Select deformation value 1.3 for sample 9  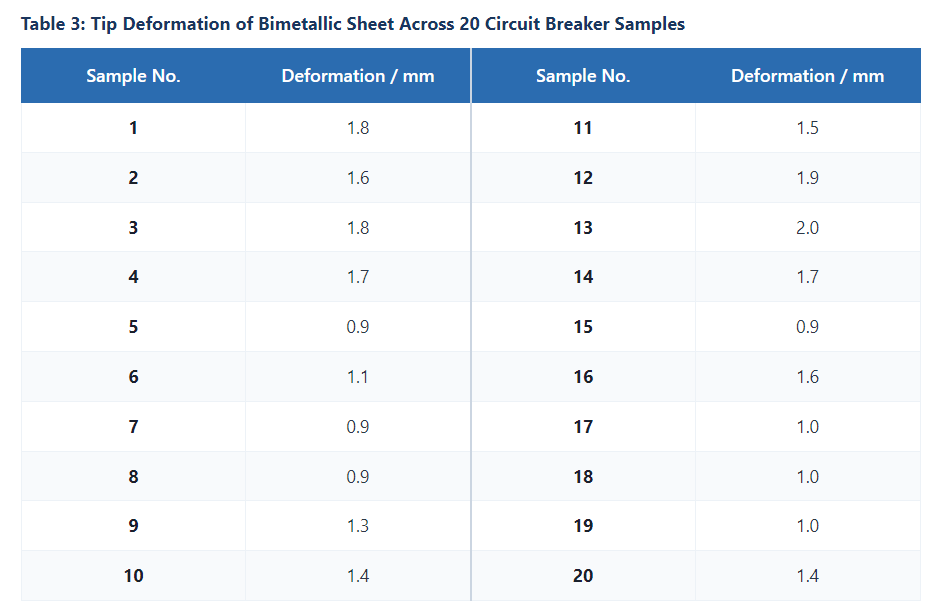tap(358, 525)
